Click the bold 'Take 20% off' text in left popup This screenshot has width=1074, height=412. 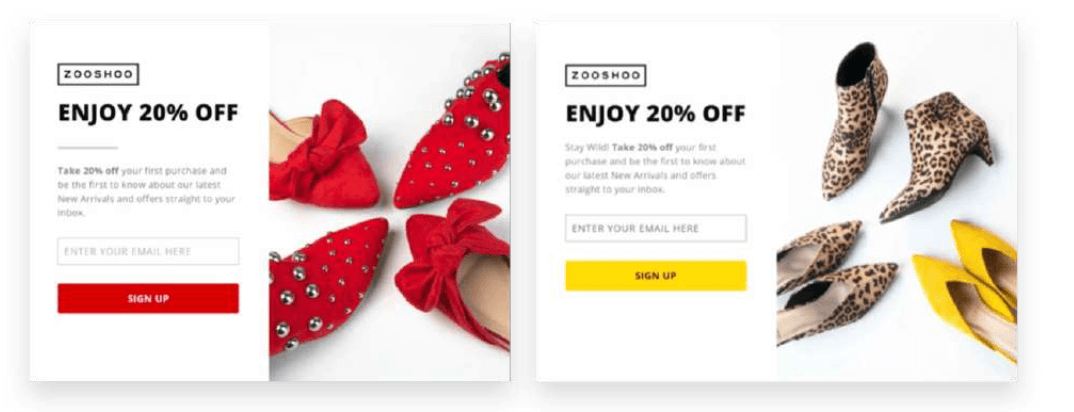pyautogui.click(x=88, y=171)
